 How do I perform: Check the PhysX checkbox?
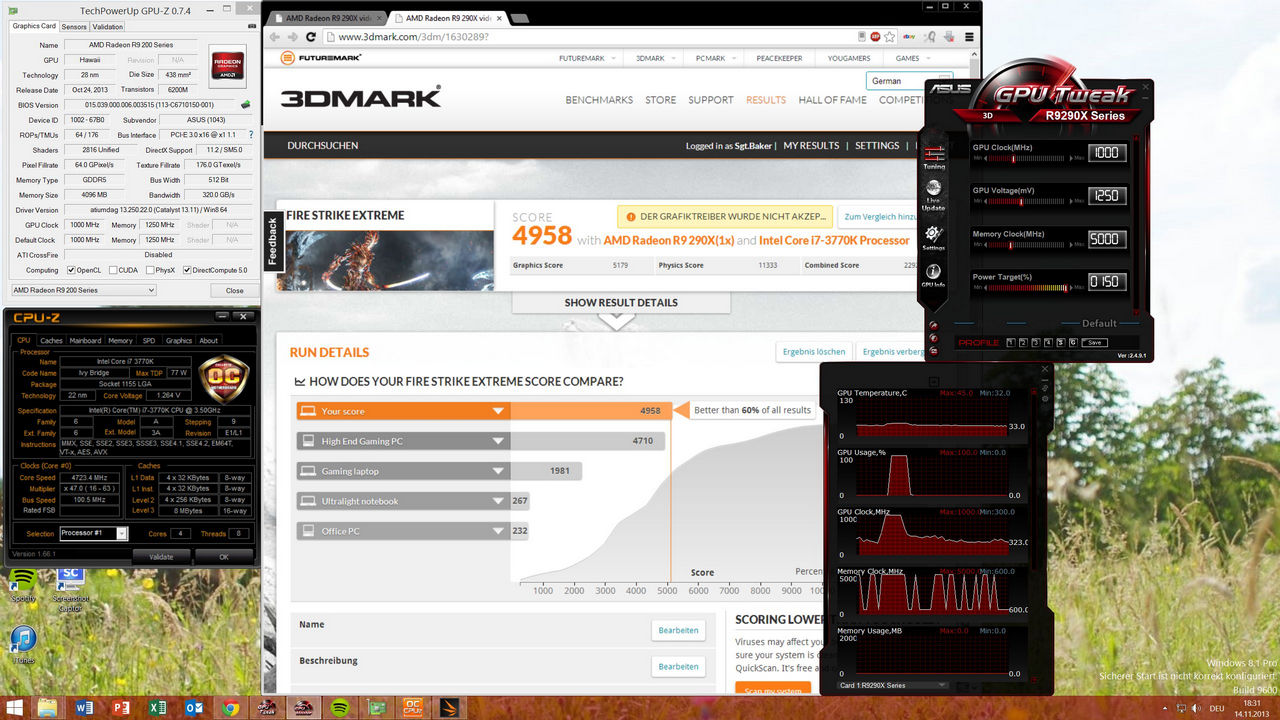point(149,270)
